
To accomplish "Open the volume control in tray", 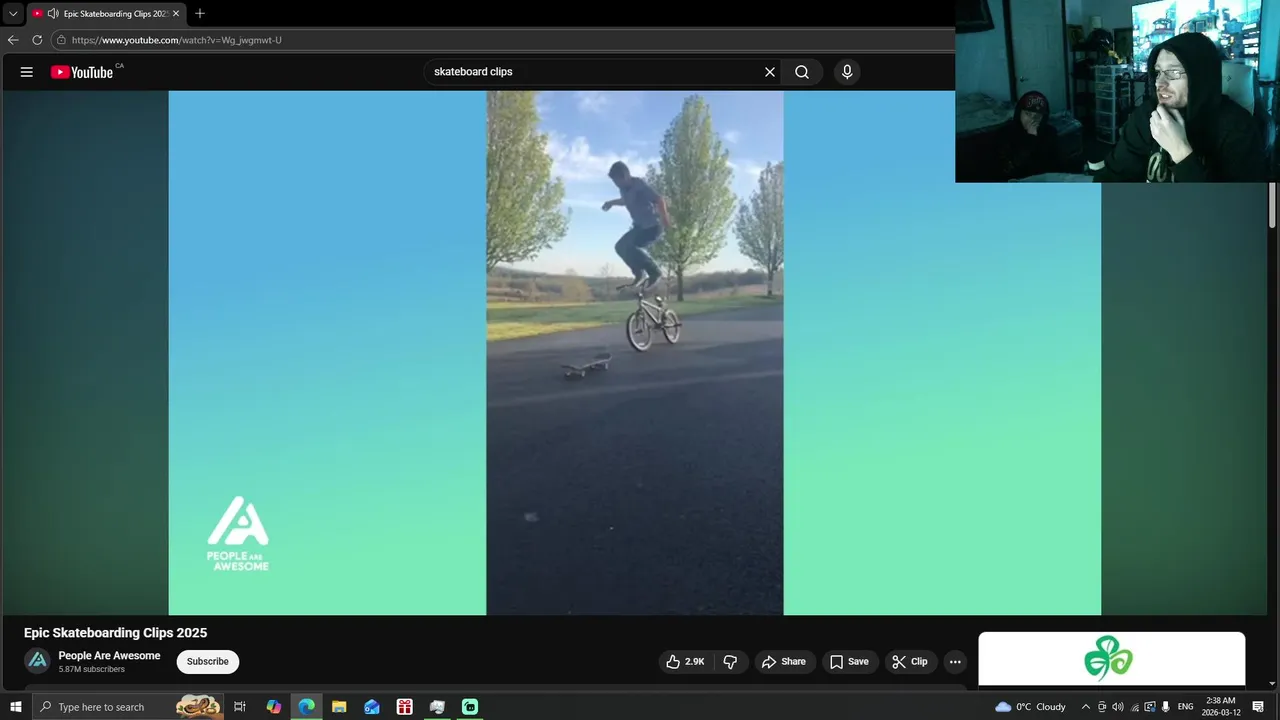I will (x=1118, y=707).
